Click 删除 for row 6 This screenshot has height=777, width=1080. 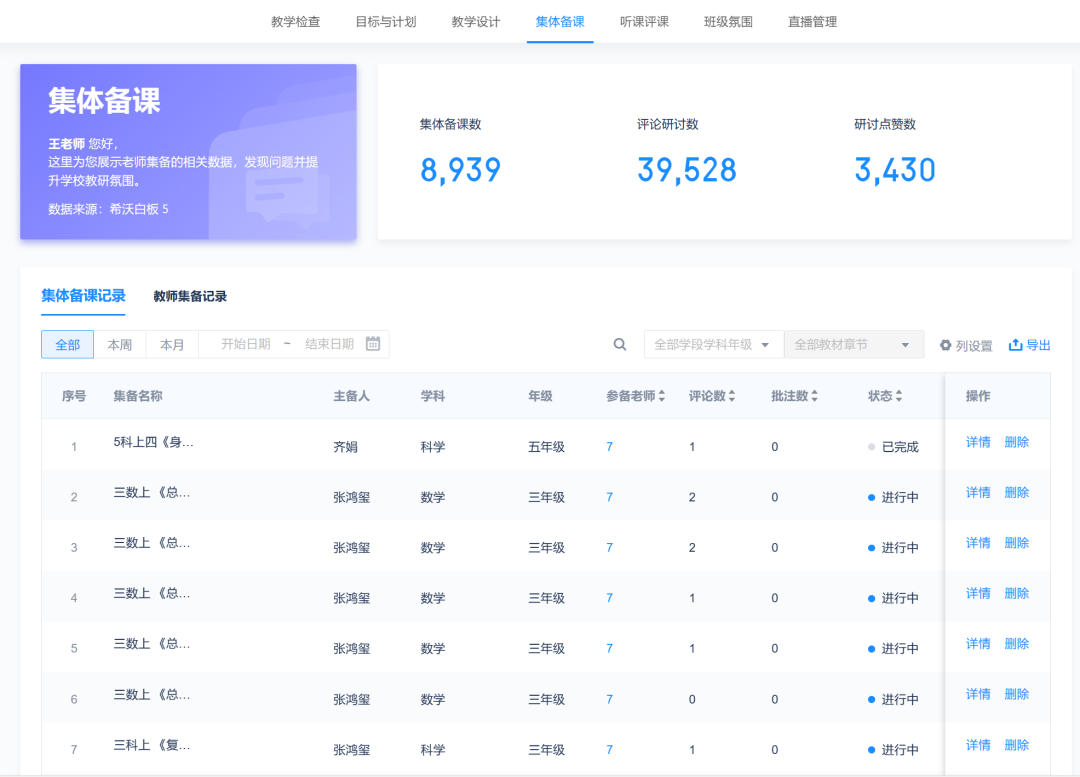1017,694
